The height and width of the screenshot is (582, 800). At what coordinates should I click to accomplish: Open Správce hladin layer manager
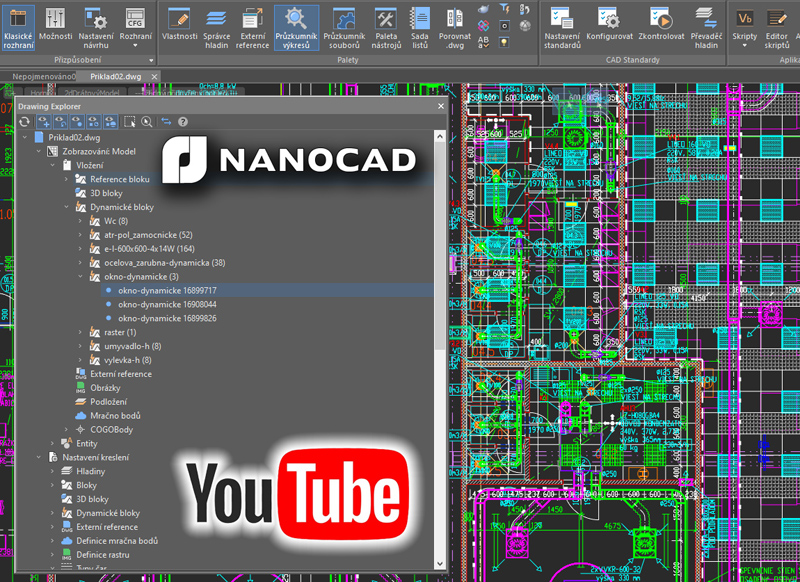click(x=216, y=28)
